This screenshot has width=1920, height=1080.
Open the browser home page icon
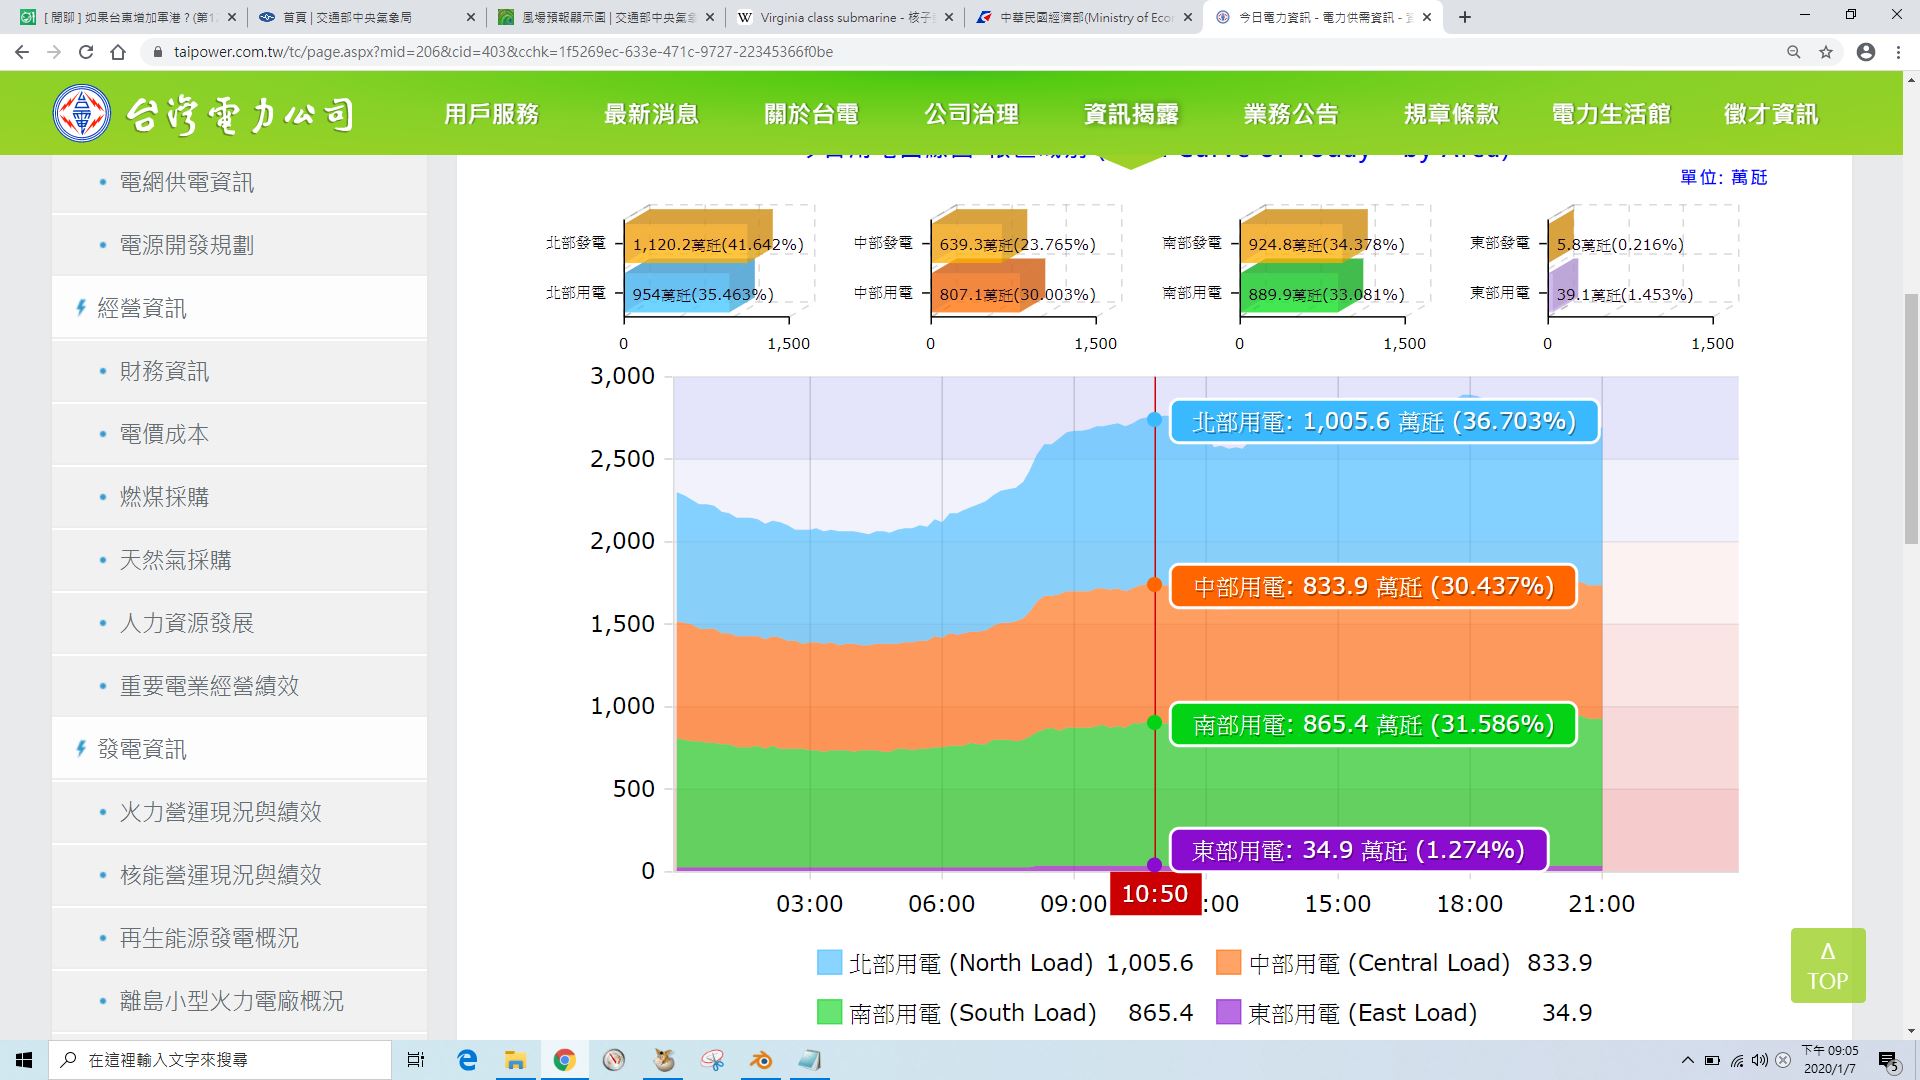click(118, 52)
